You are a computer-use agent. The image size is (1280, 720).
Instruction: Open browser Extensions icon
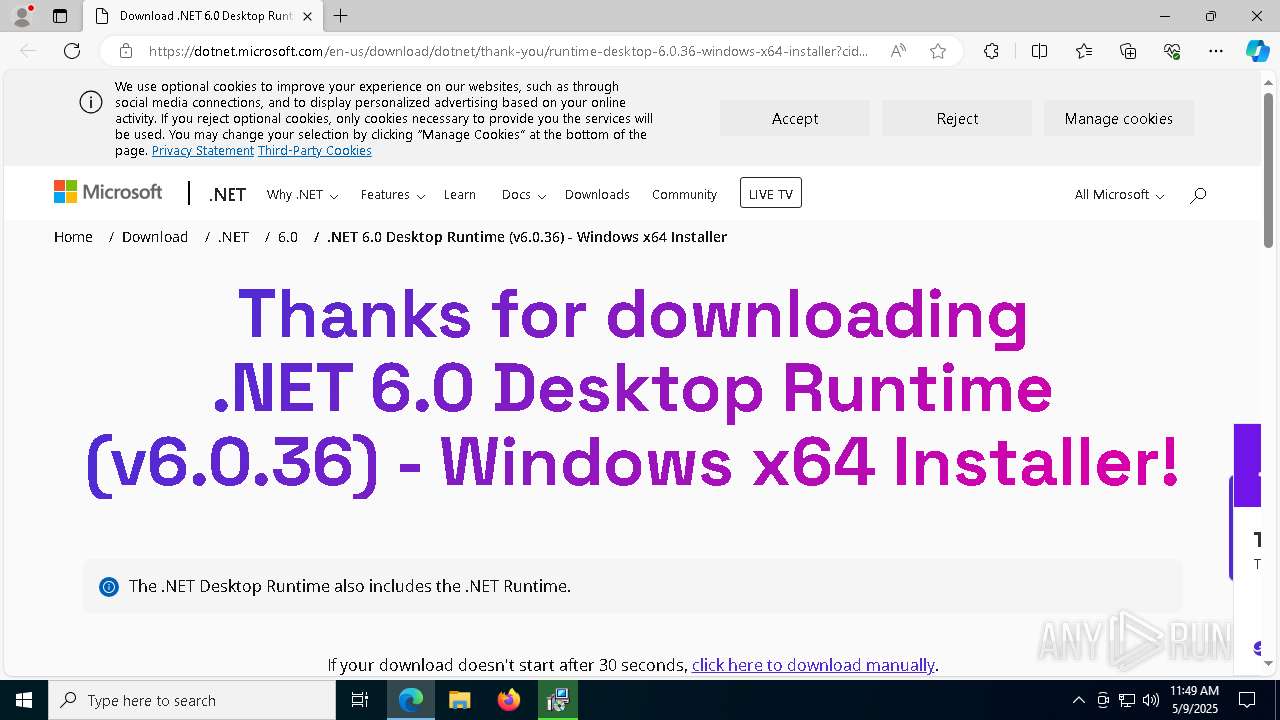click(991, 51)
